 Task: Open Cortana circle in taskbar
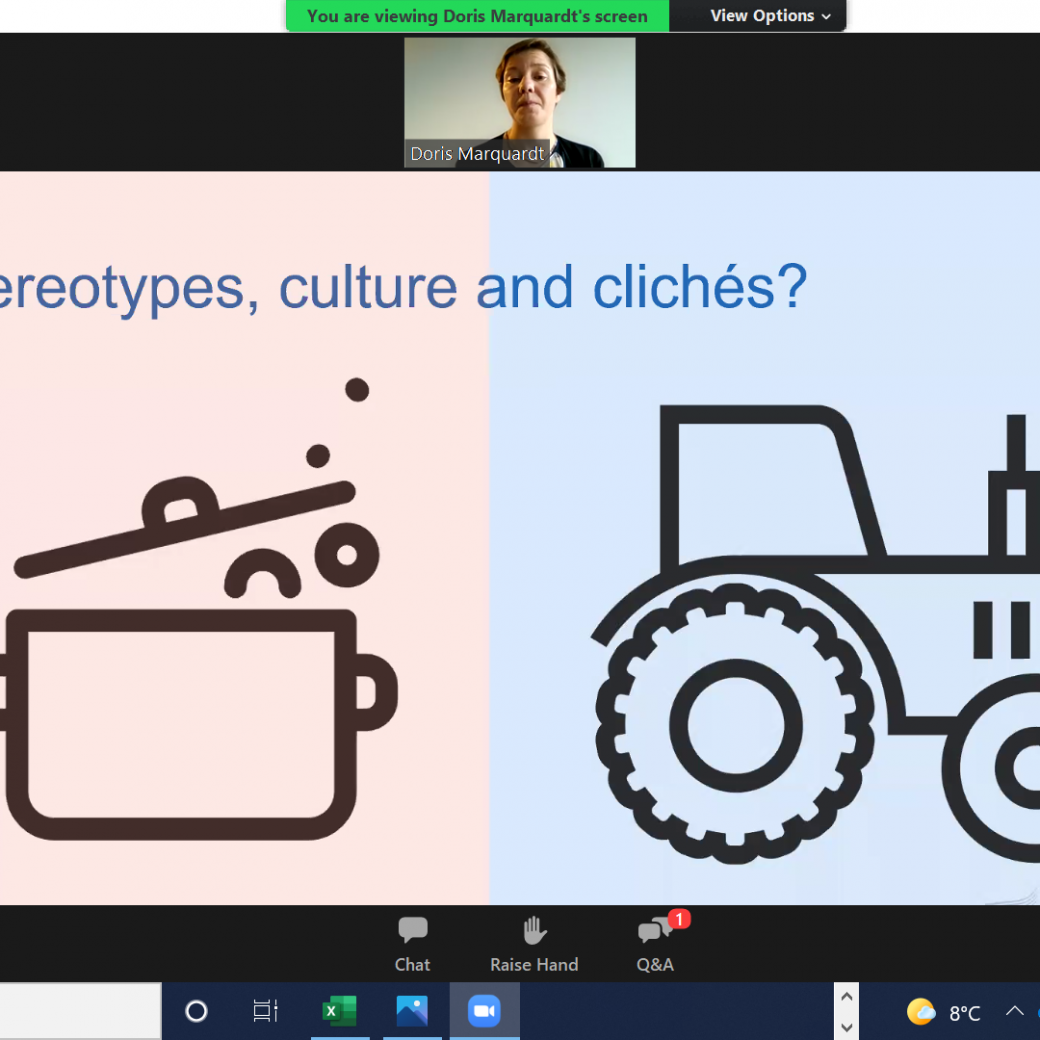(196, 1011)
